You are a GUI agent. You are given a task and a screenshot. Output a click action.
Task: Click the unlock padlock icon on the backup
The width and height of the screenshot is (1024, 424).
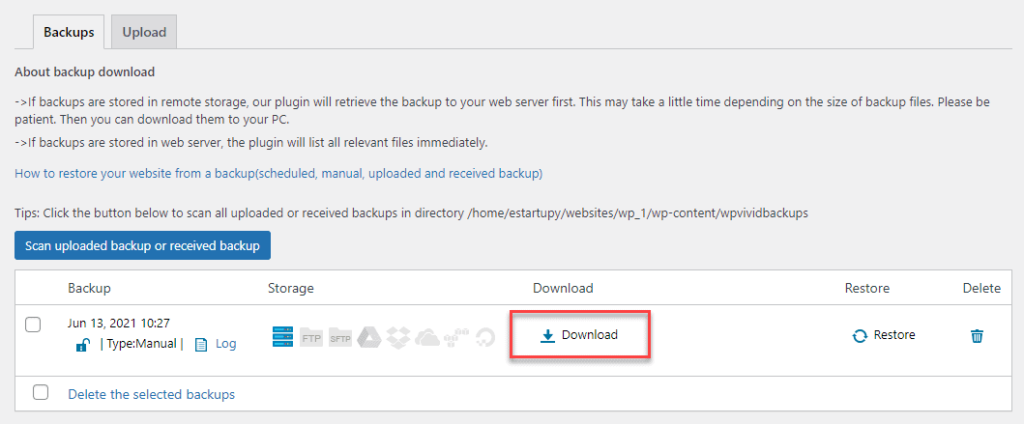(83, 344)
